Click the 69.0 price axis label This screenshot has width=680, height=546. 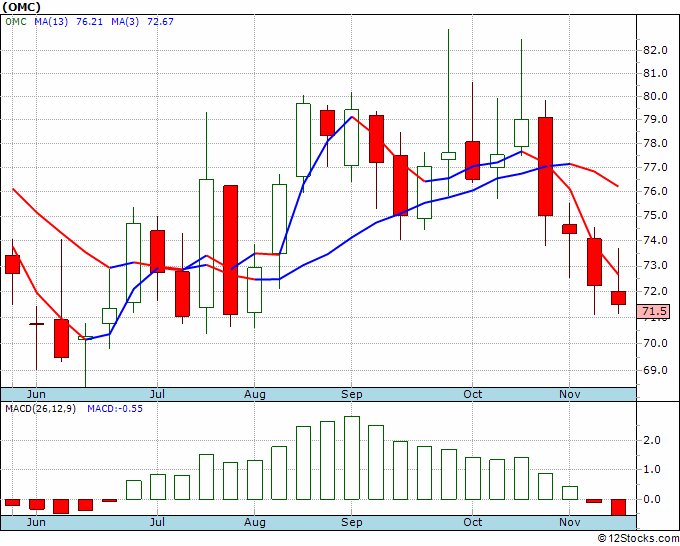tap(655, 370)
